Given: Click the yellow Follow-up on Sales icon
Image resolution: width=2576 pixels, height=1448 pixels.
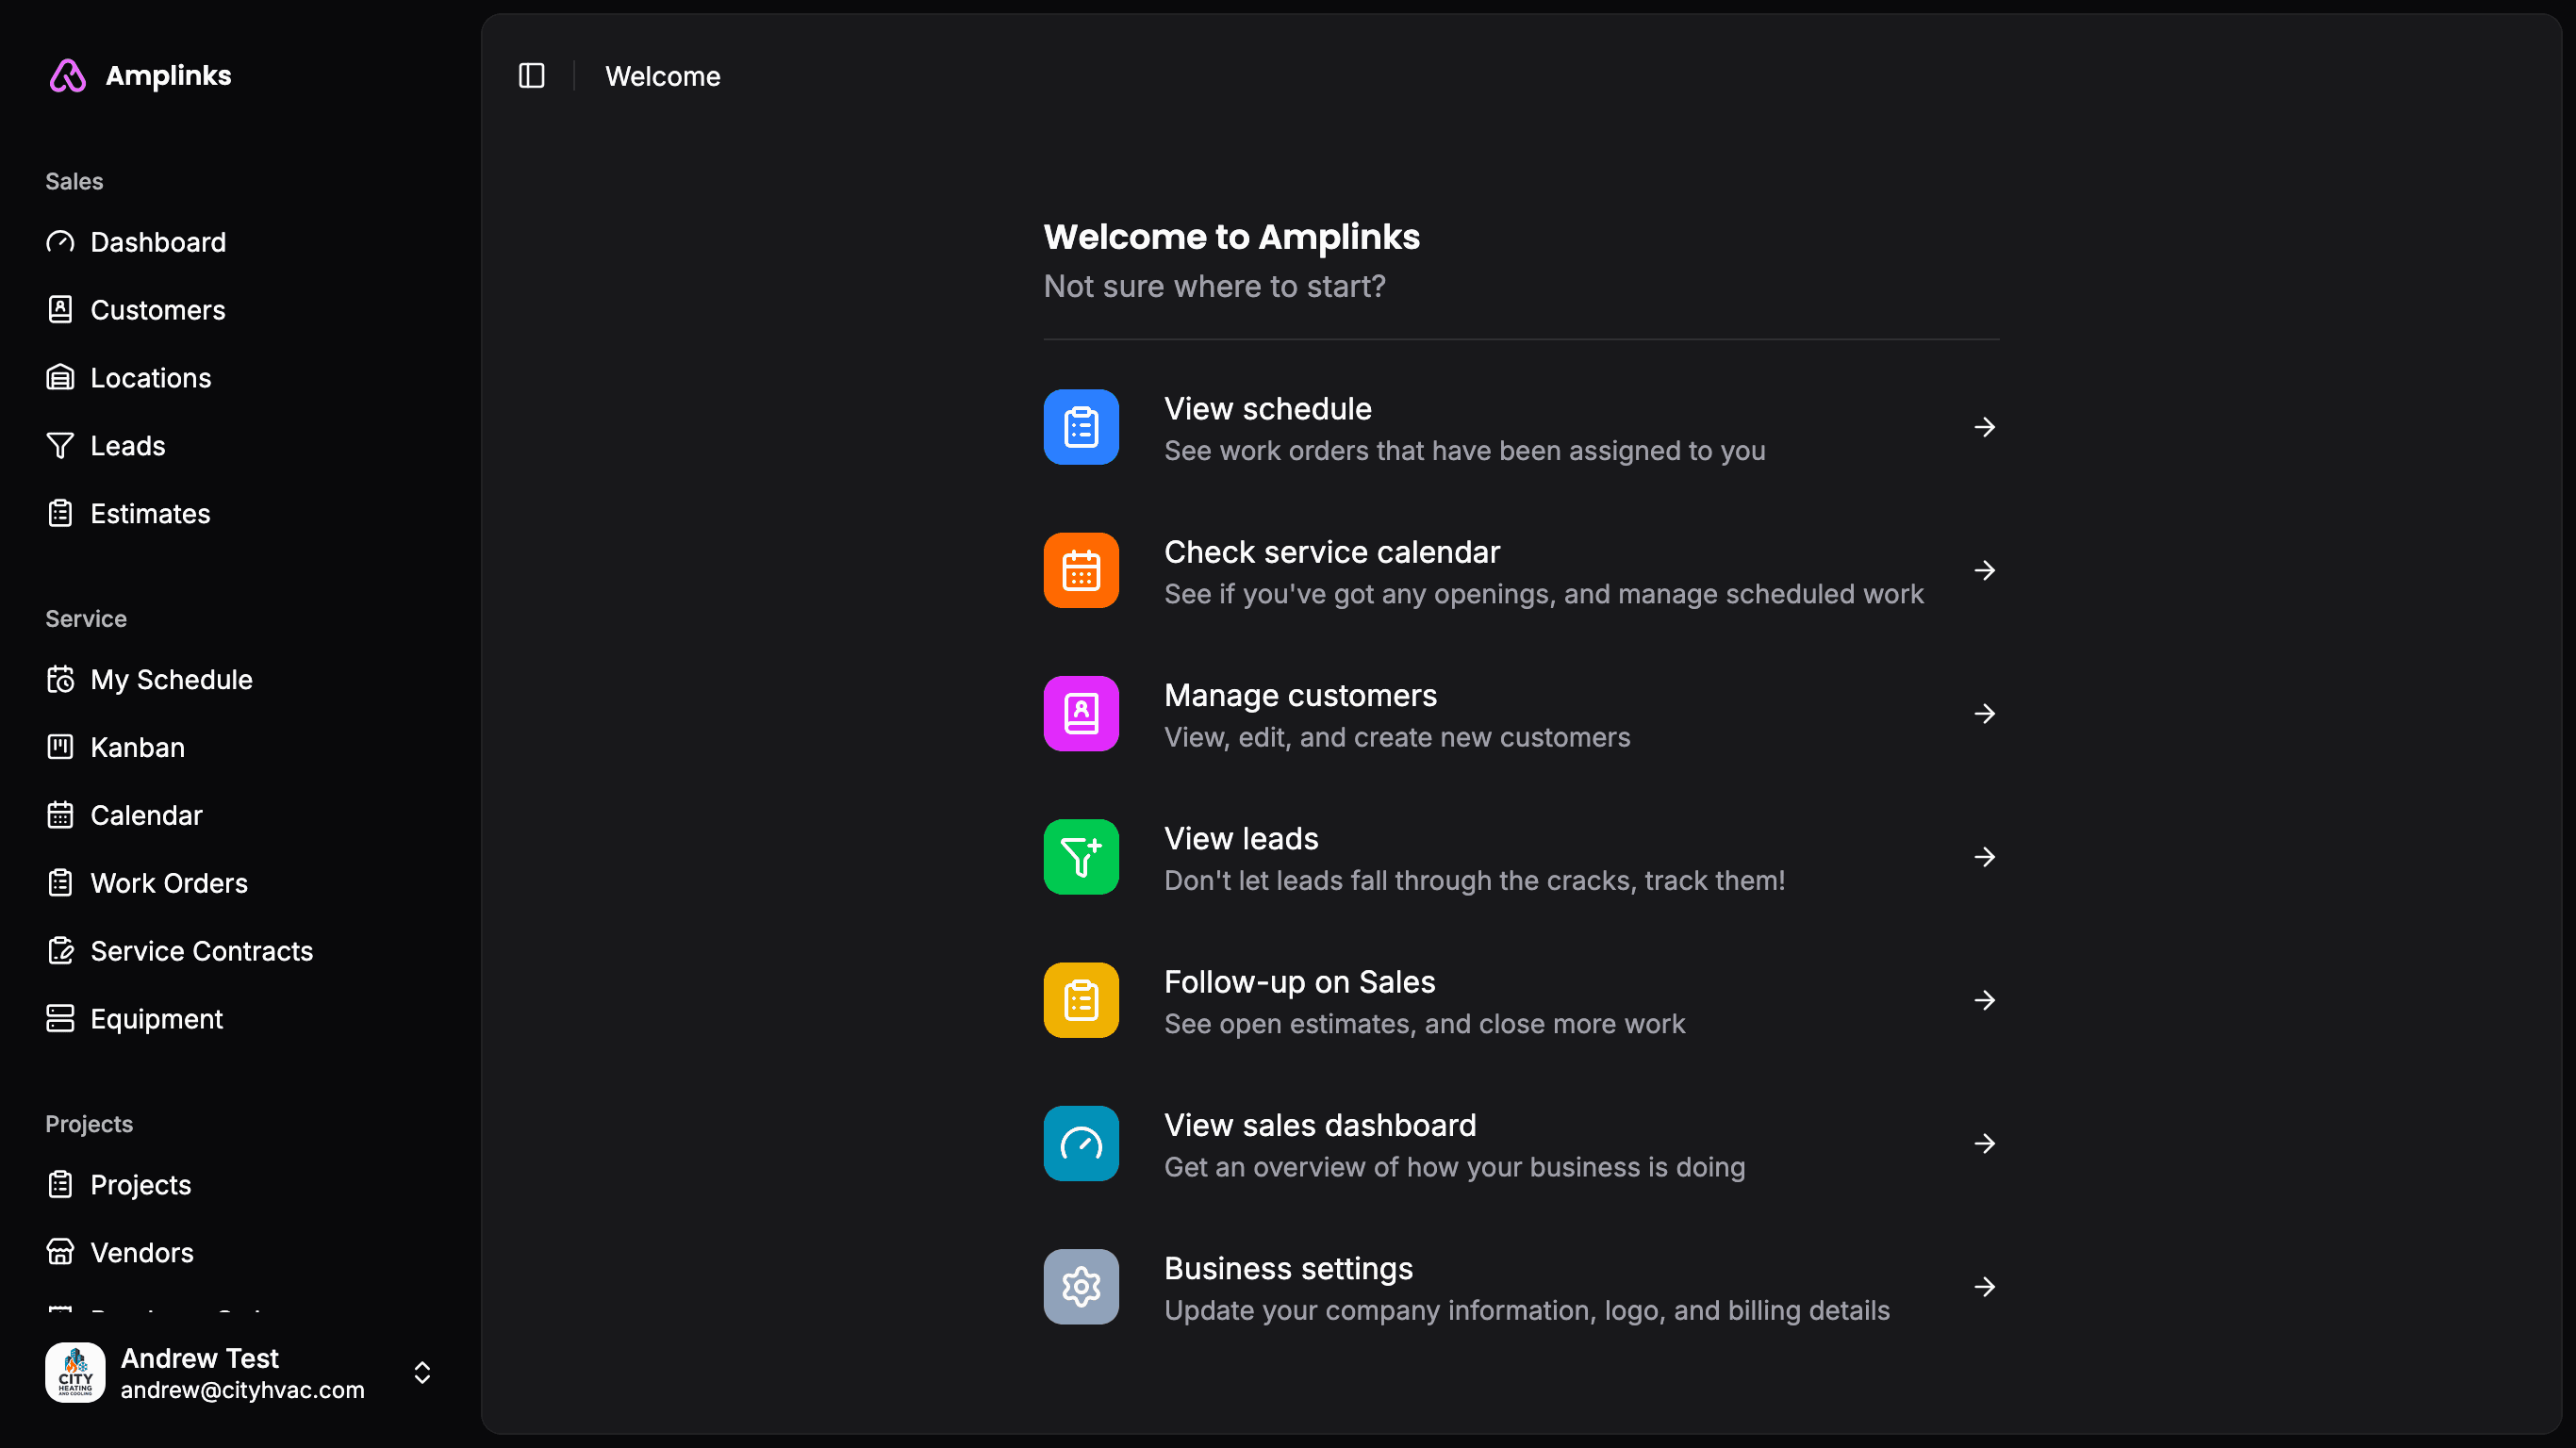Looking at the screenshot, I should (x=1081, y=1000).
